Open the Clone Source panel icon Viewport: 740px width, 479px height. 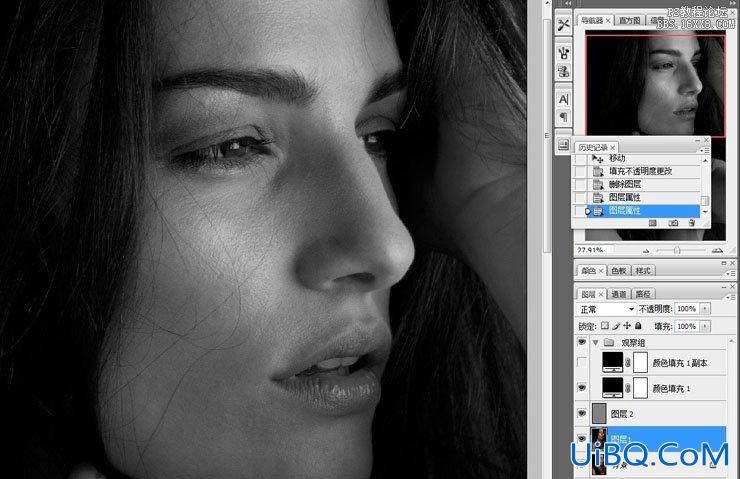point(563,72)
